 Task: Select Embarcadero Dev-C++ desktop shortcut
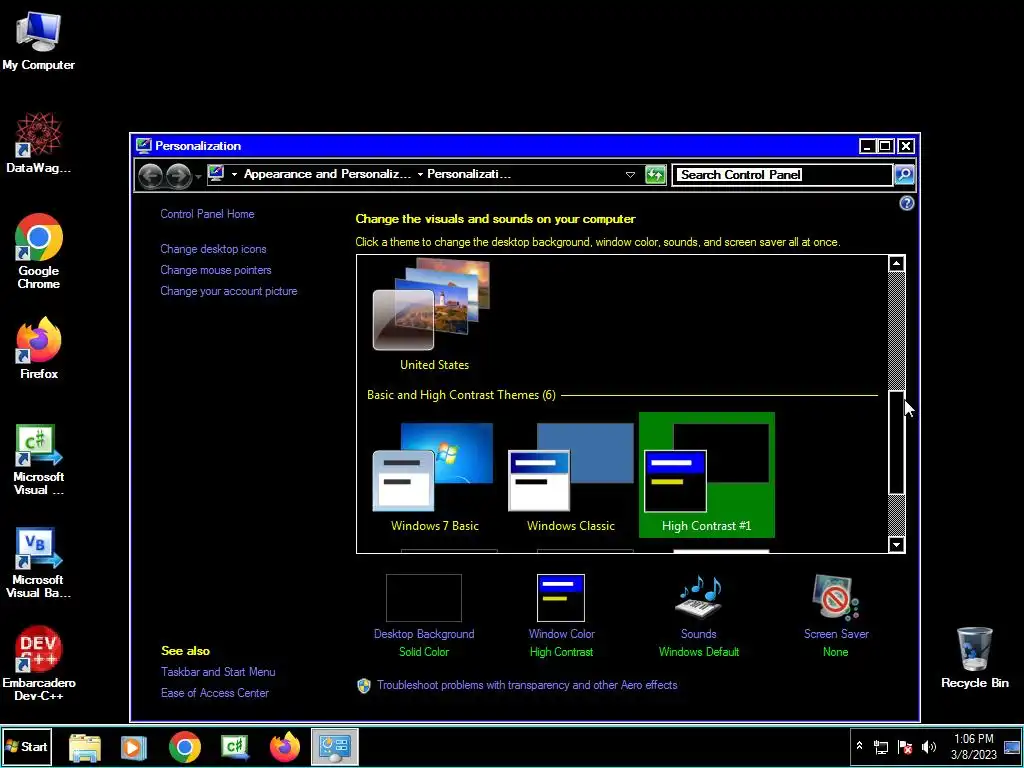(39, 664)
